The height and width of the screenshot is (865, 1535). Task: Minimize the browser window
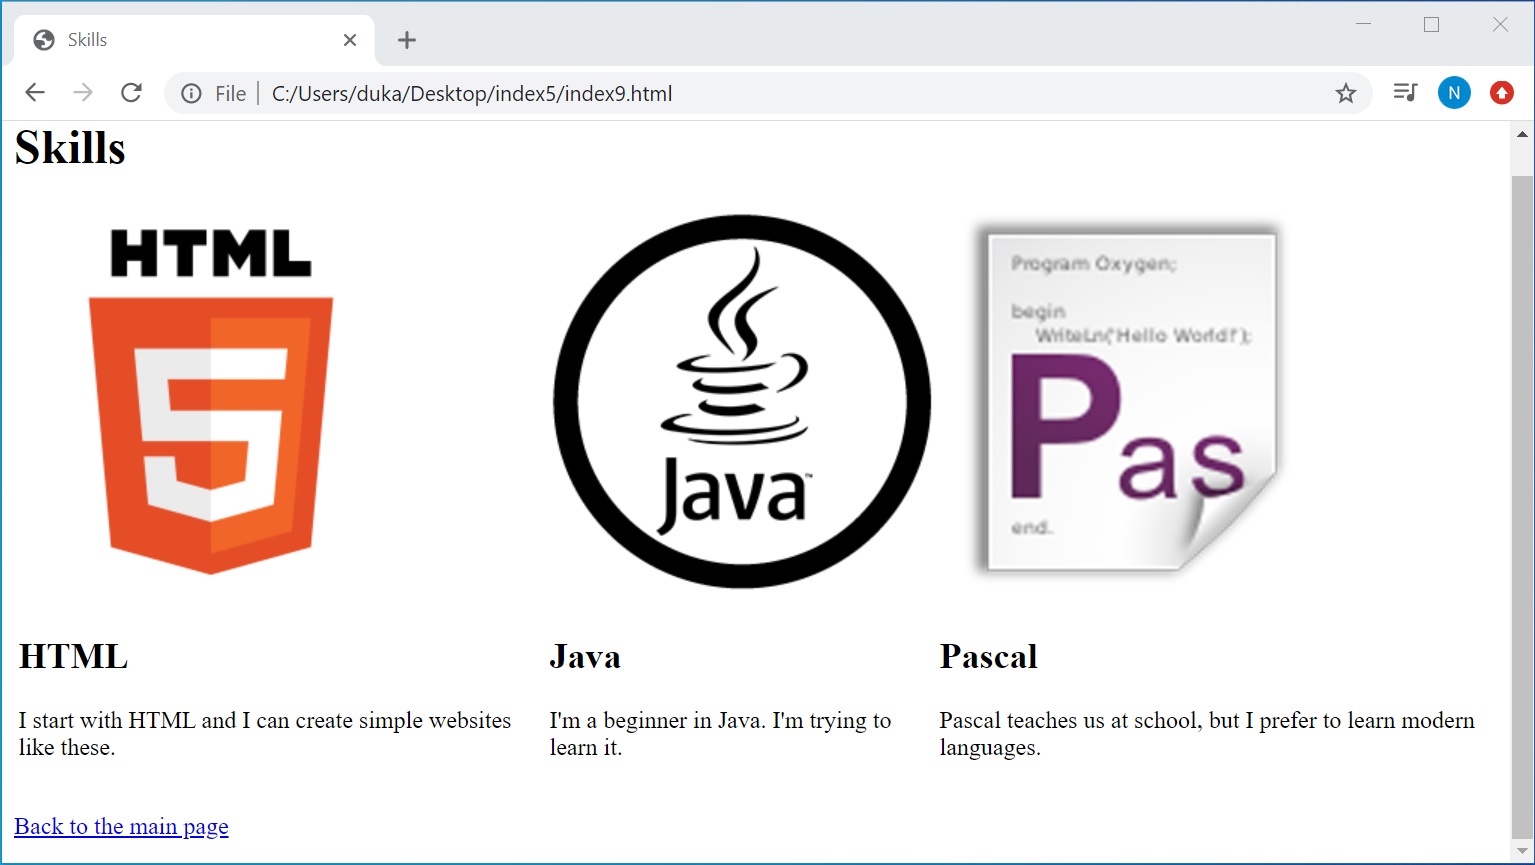[x=1363, y=25]
